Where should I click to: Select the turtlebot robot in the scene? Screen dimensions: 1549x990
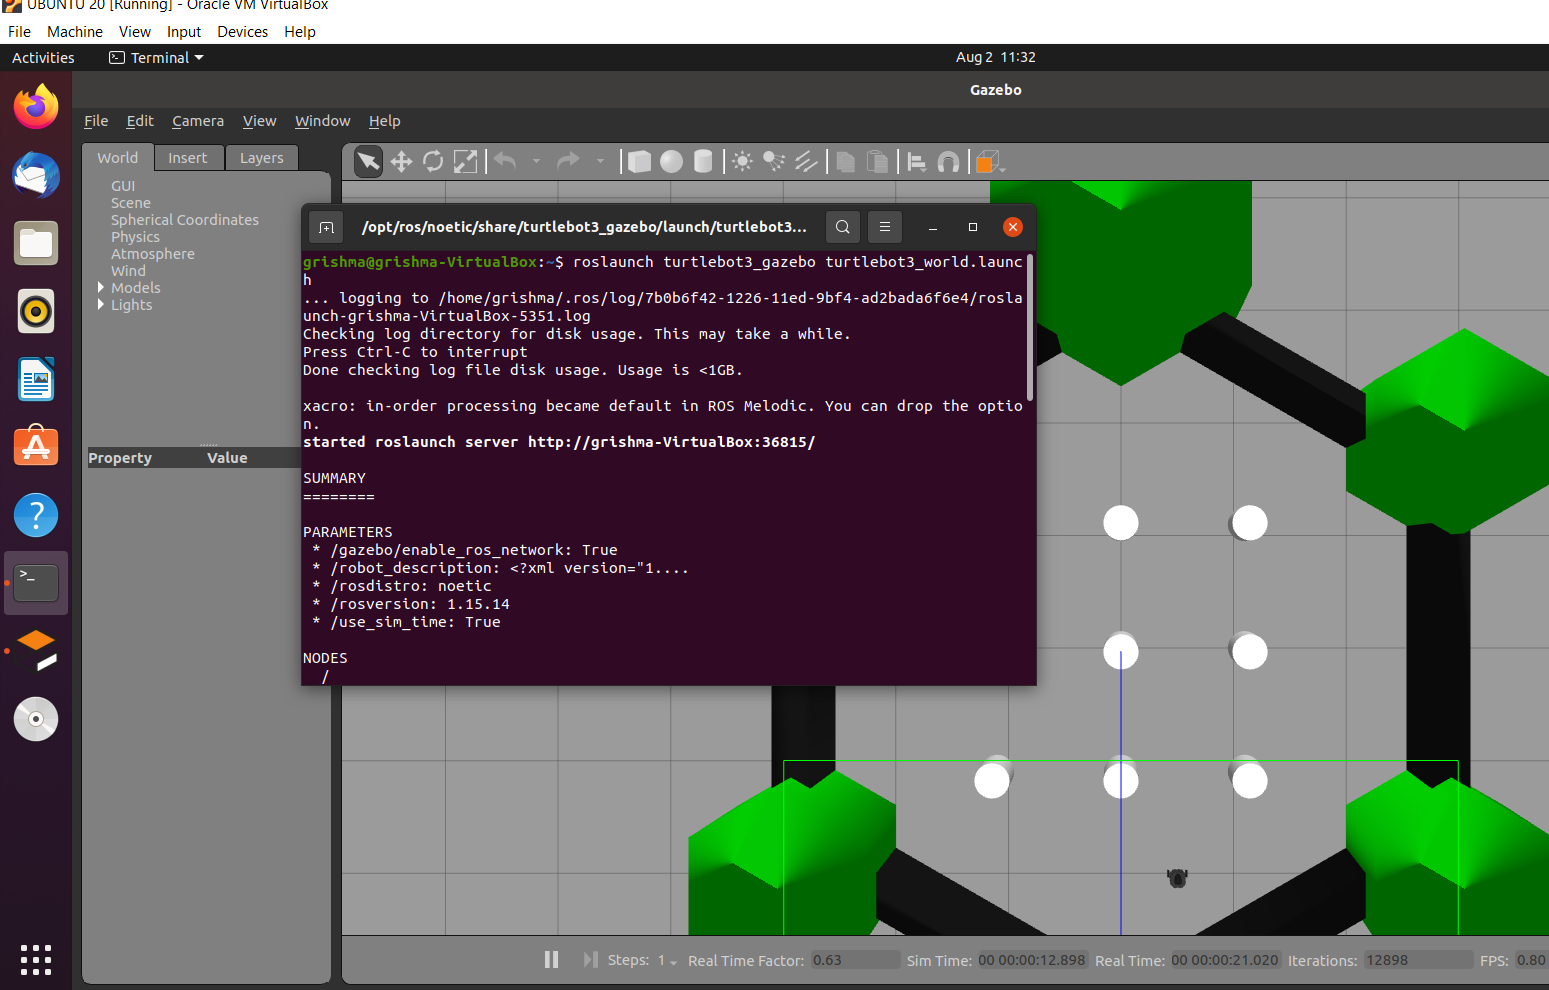[1177, 878]
